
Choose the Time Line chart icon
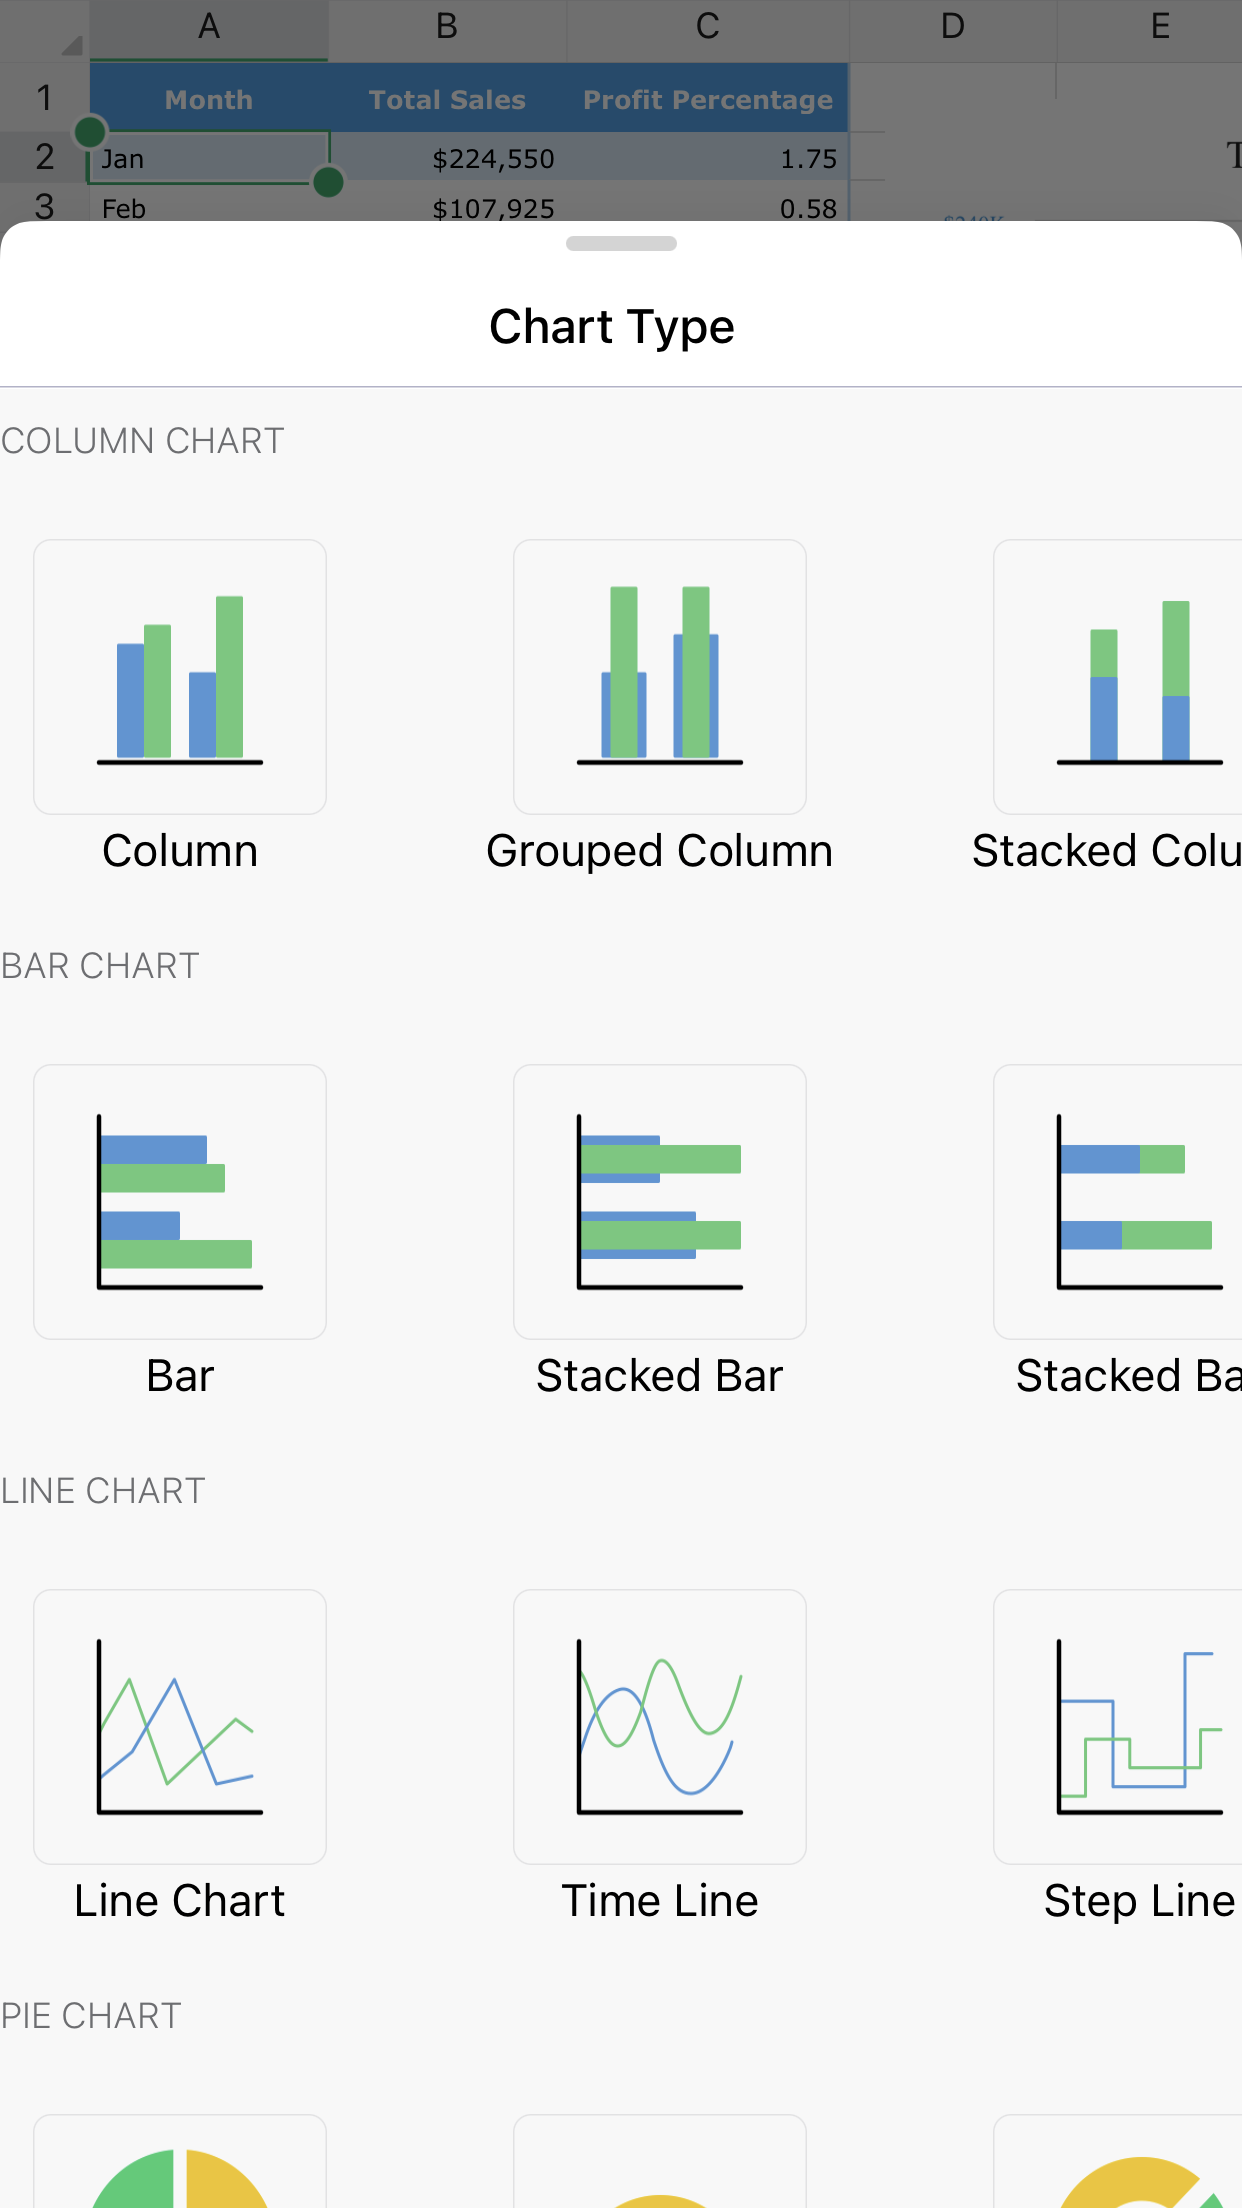coord(660,1727)
